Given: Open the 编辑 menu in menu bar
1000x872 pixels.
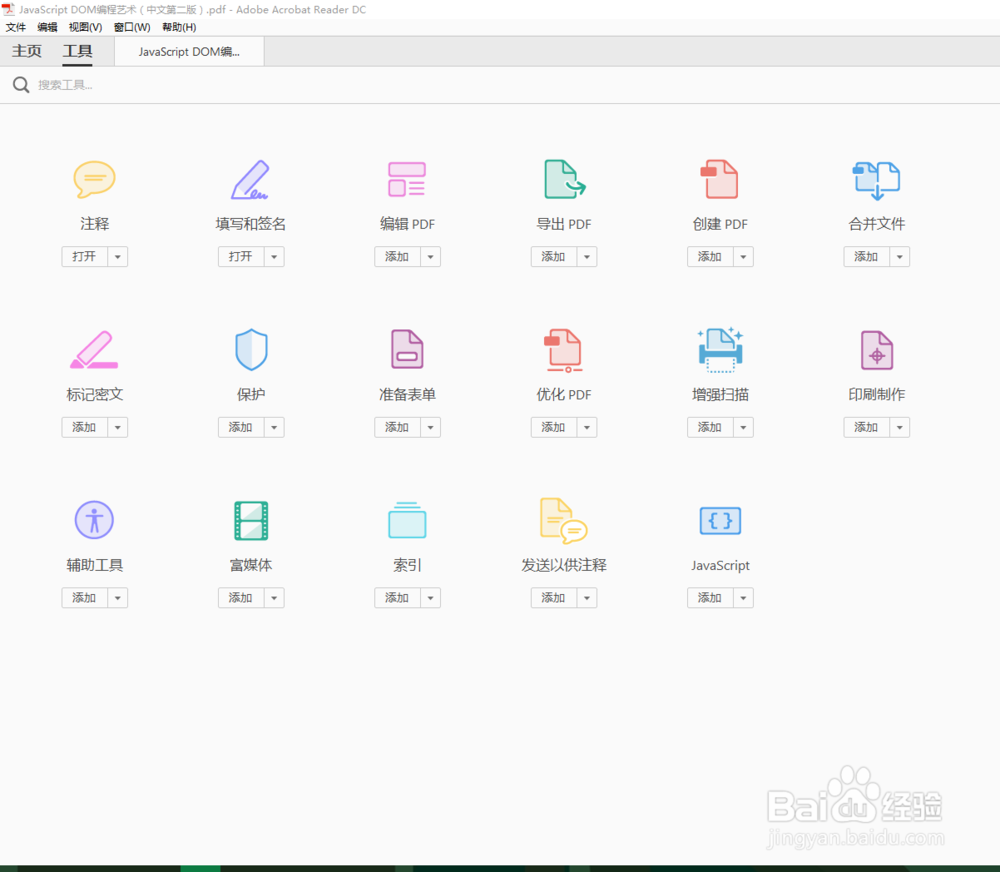Looking at the screenshot, I should click(47, 27).
